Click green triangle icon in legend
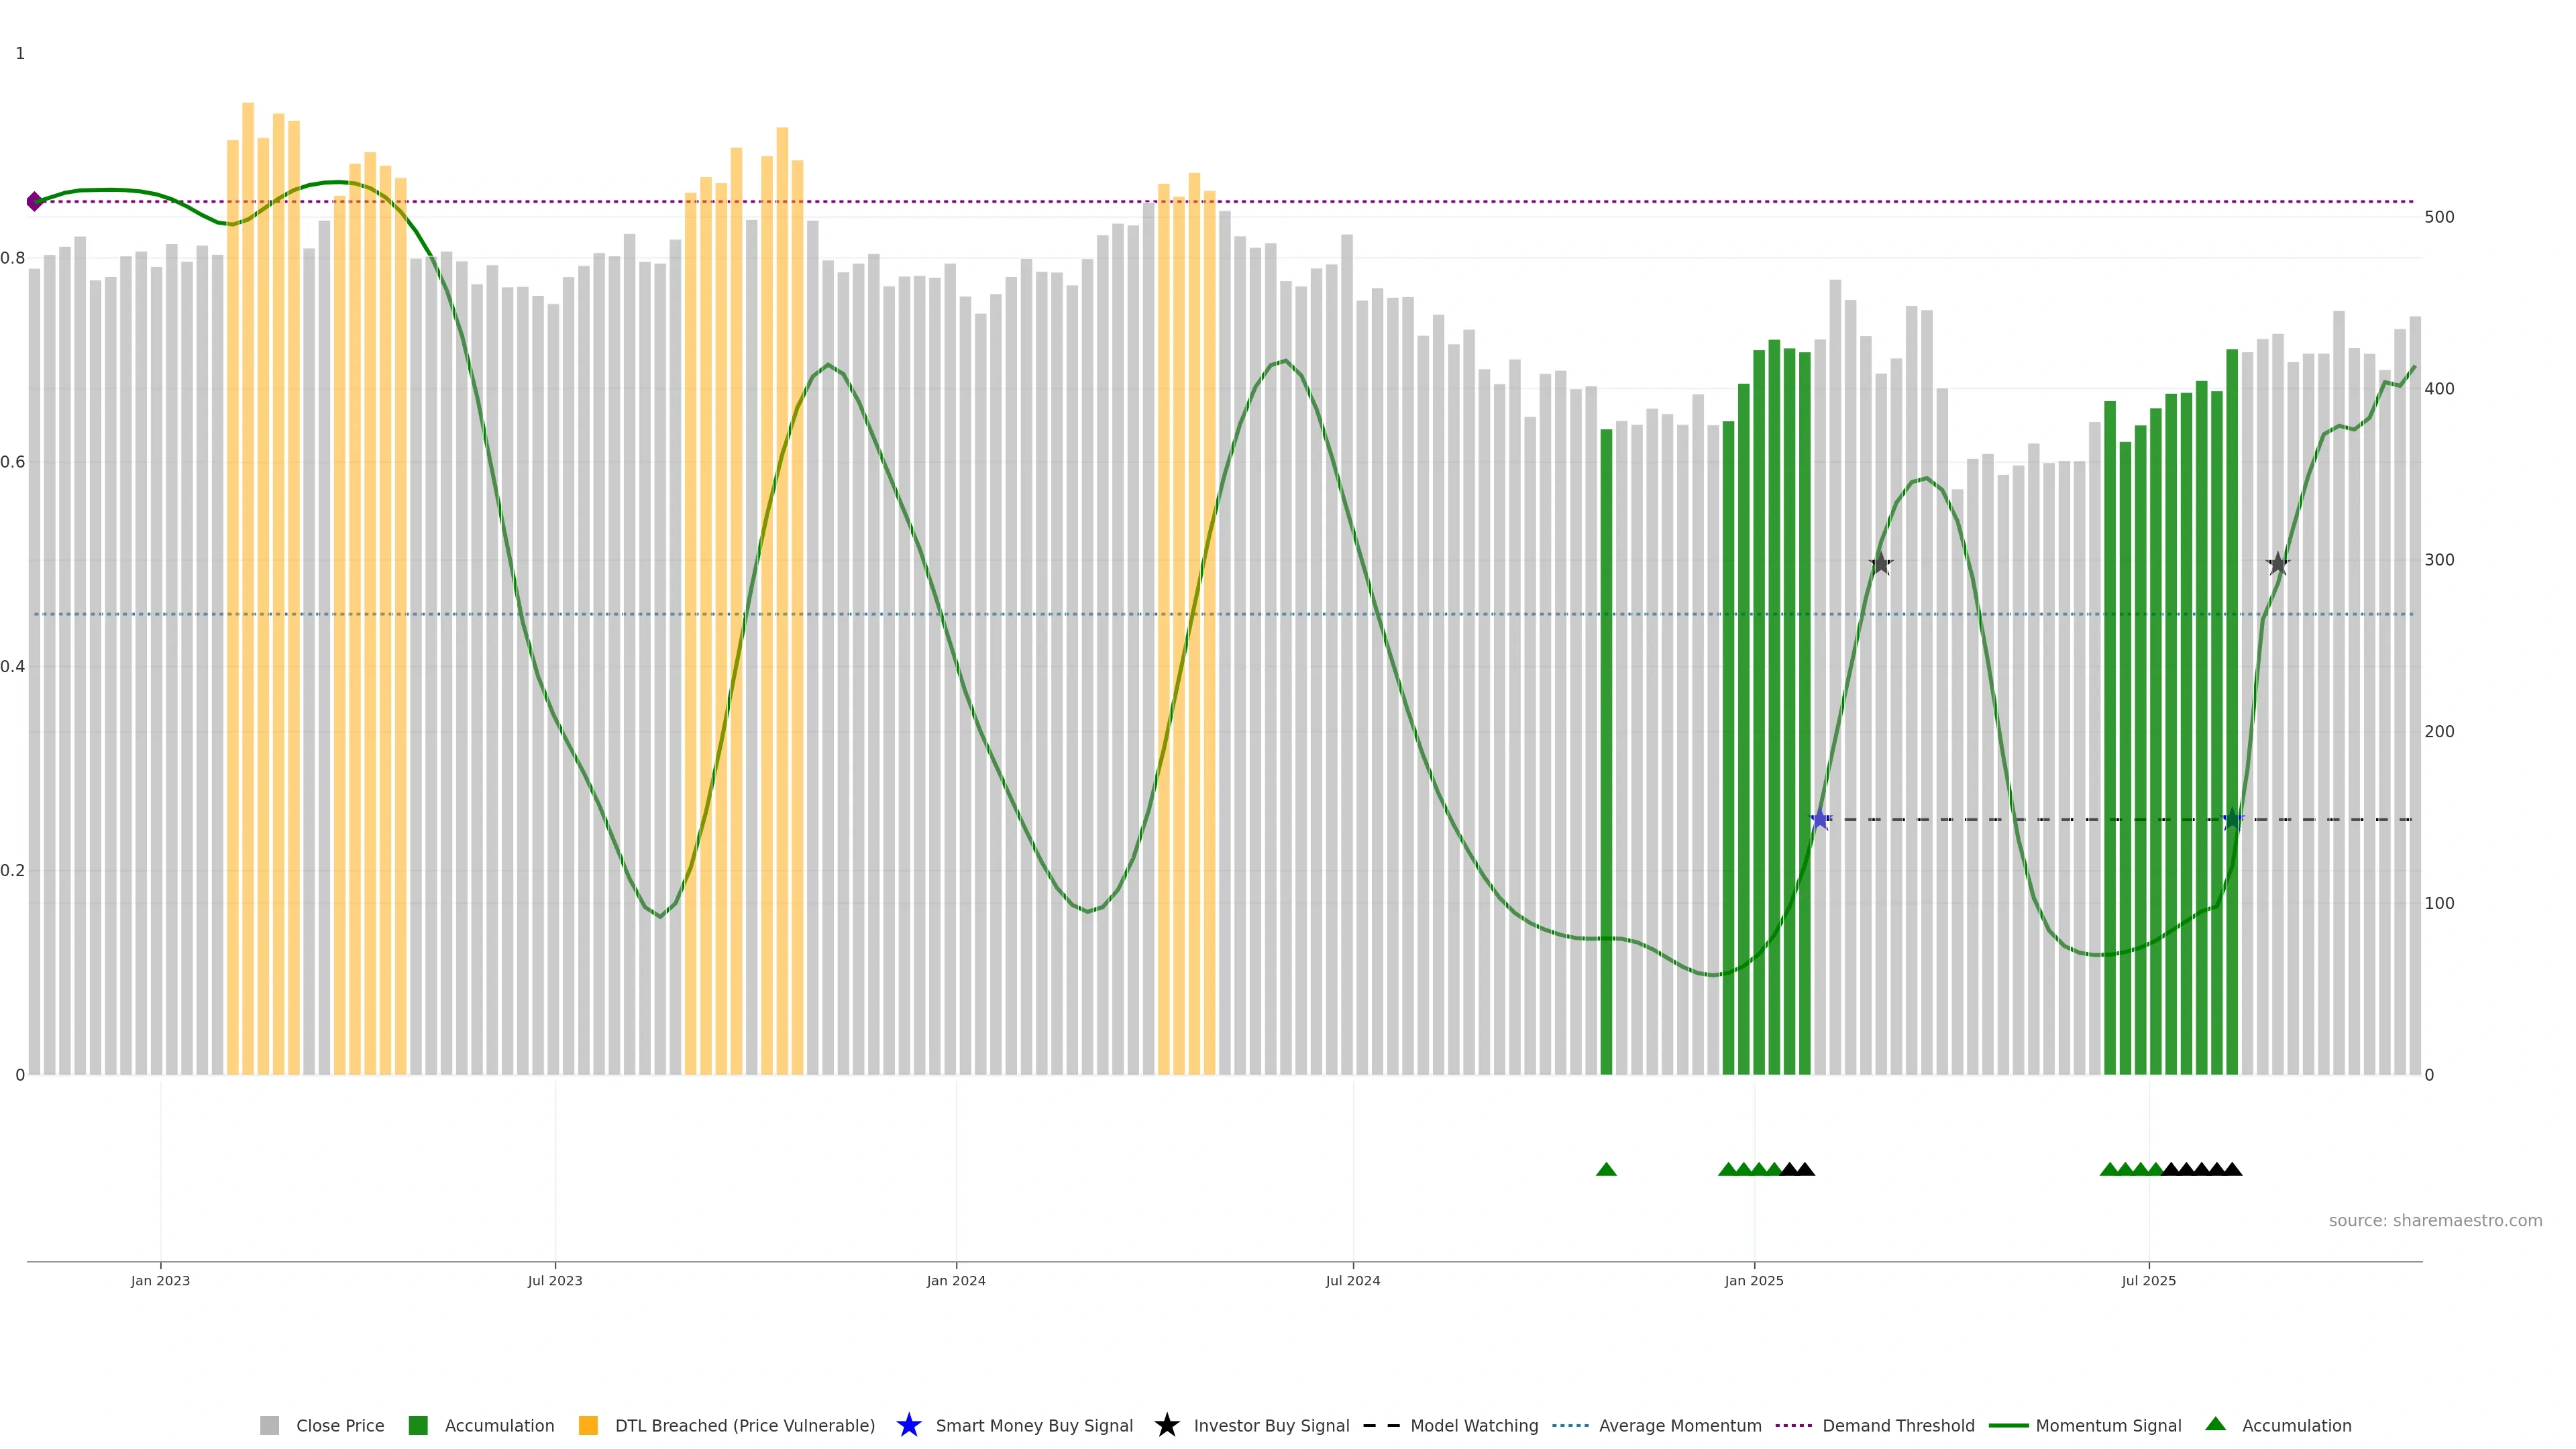The image size is (2576, 1449). pyautogui.click(x=2216, y=1424)
